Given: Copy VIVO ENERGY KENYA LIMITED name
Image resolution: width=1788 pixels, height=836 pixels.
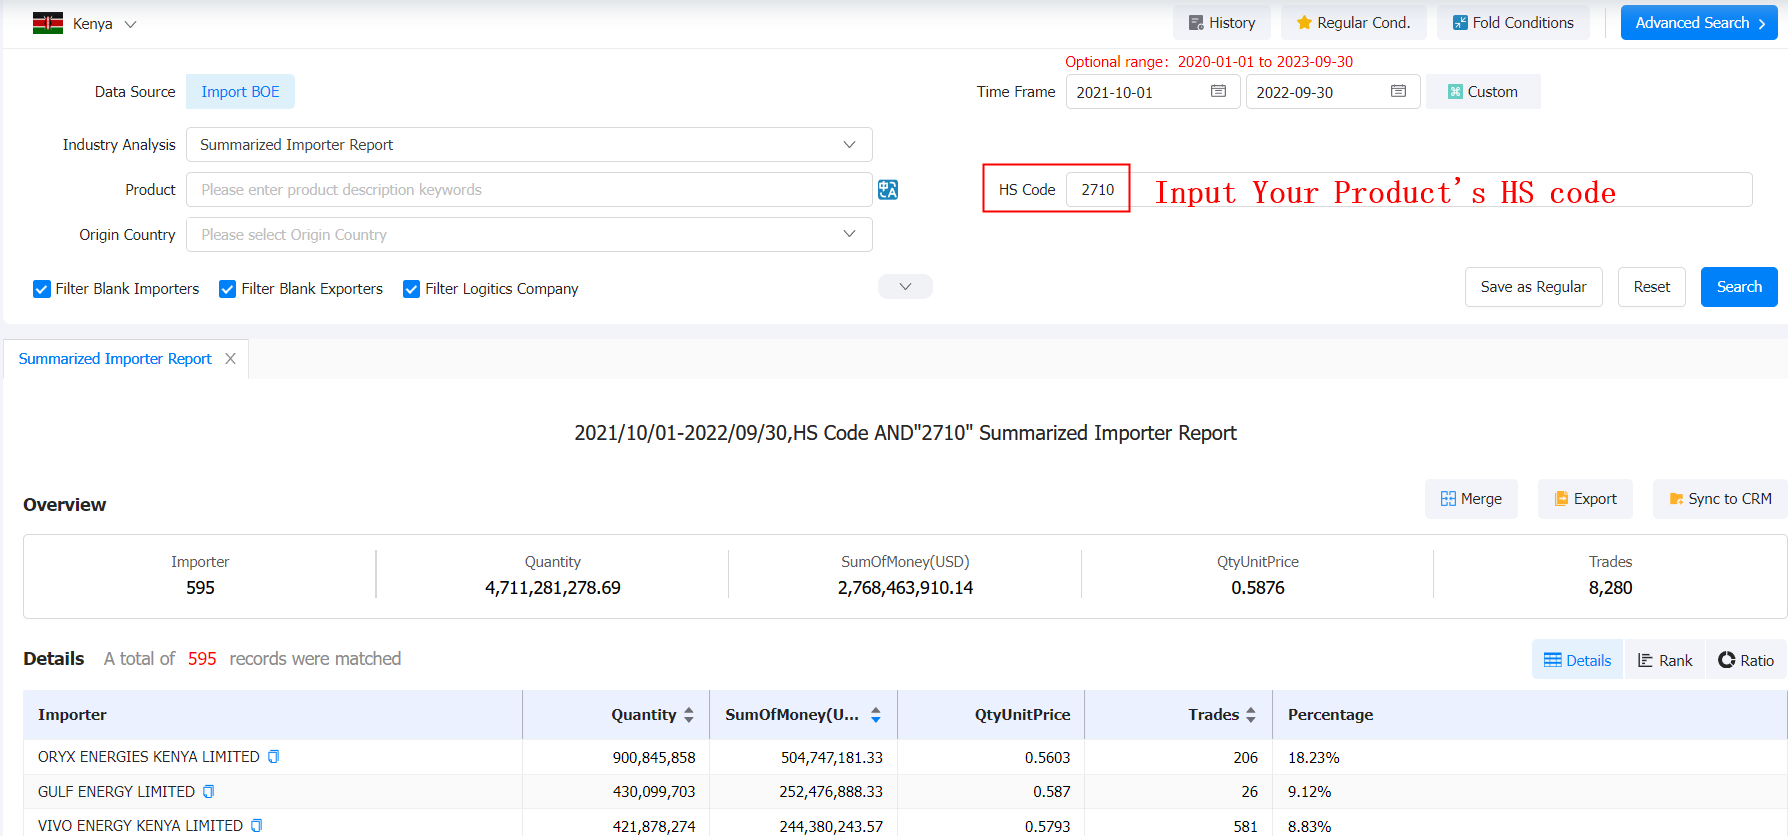Looking at the screenshot, I should click(257, 826).
